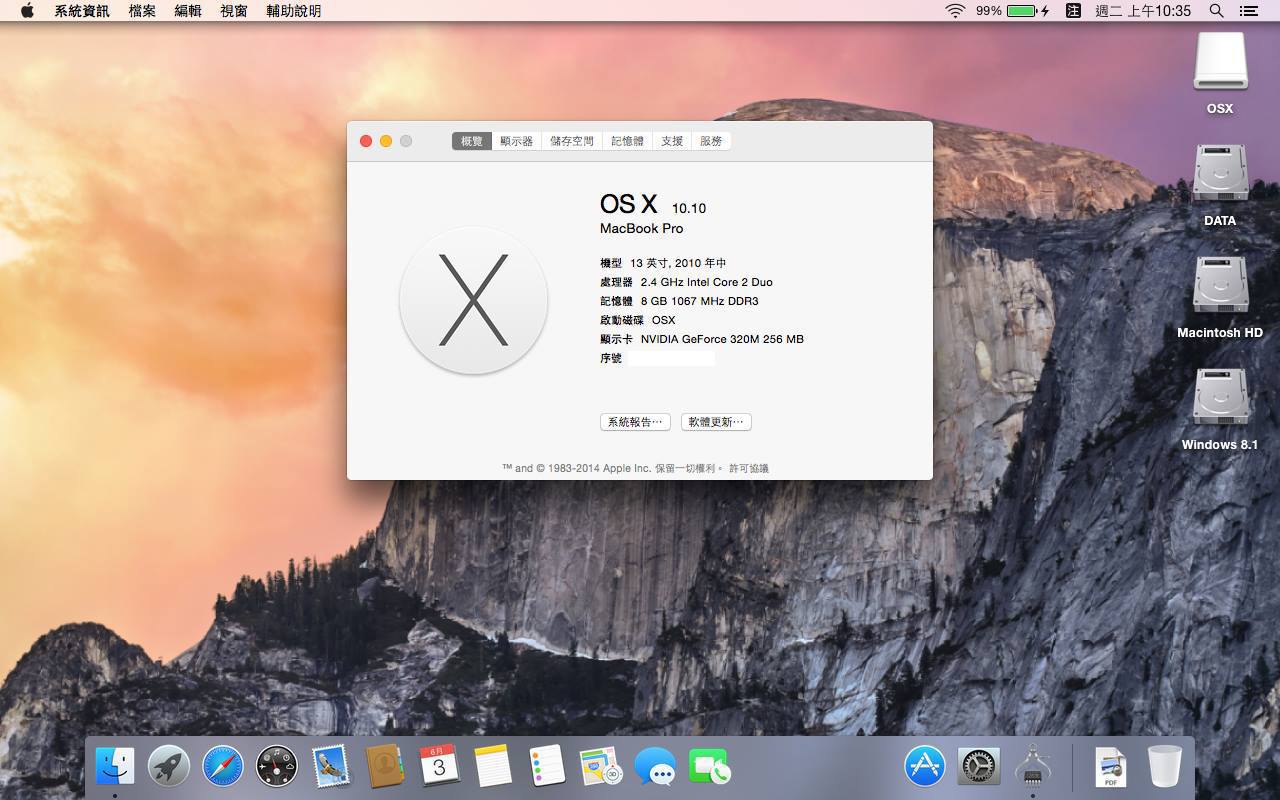This screenshot has height=800, width=1280.
Task: Open the 輔助說明 menu
Action: (x=294, y=11)
